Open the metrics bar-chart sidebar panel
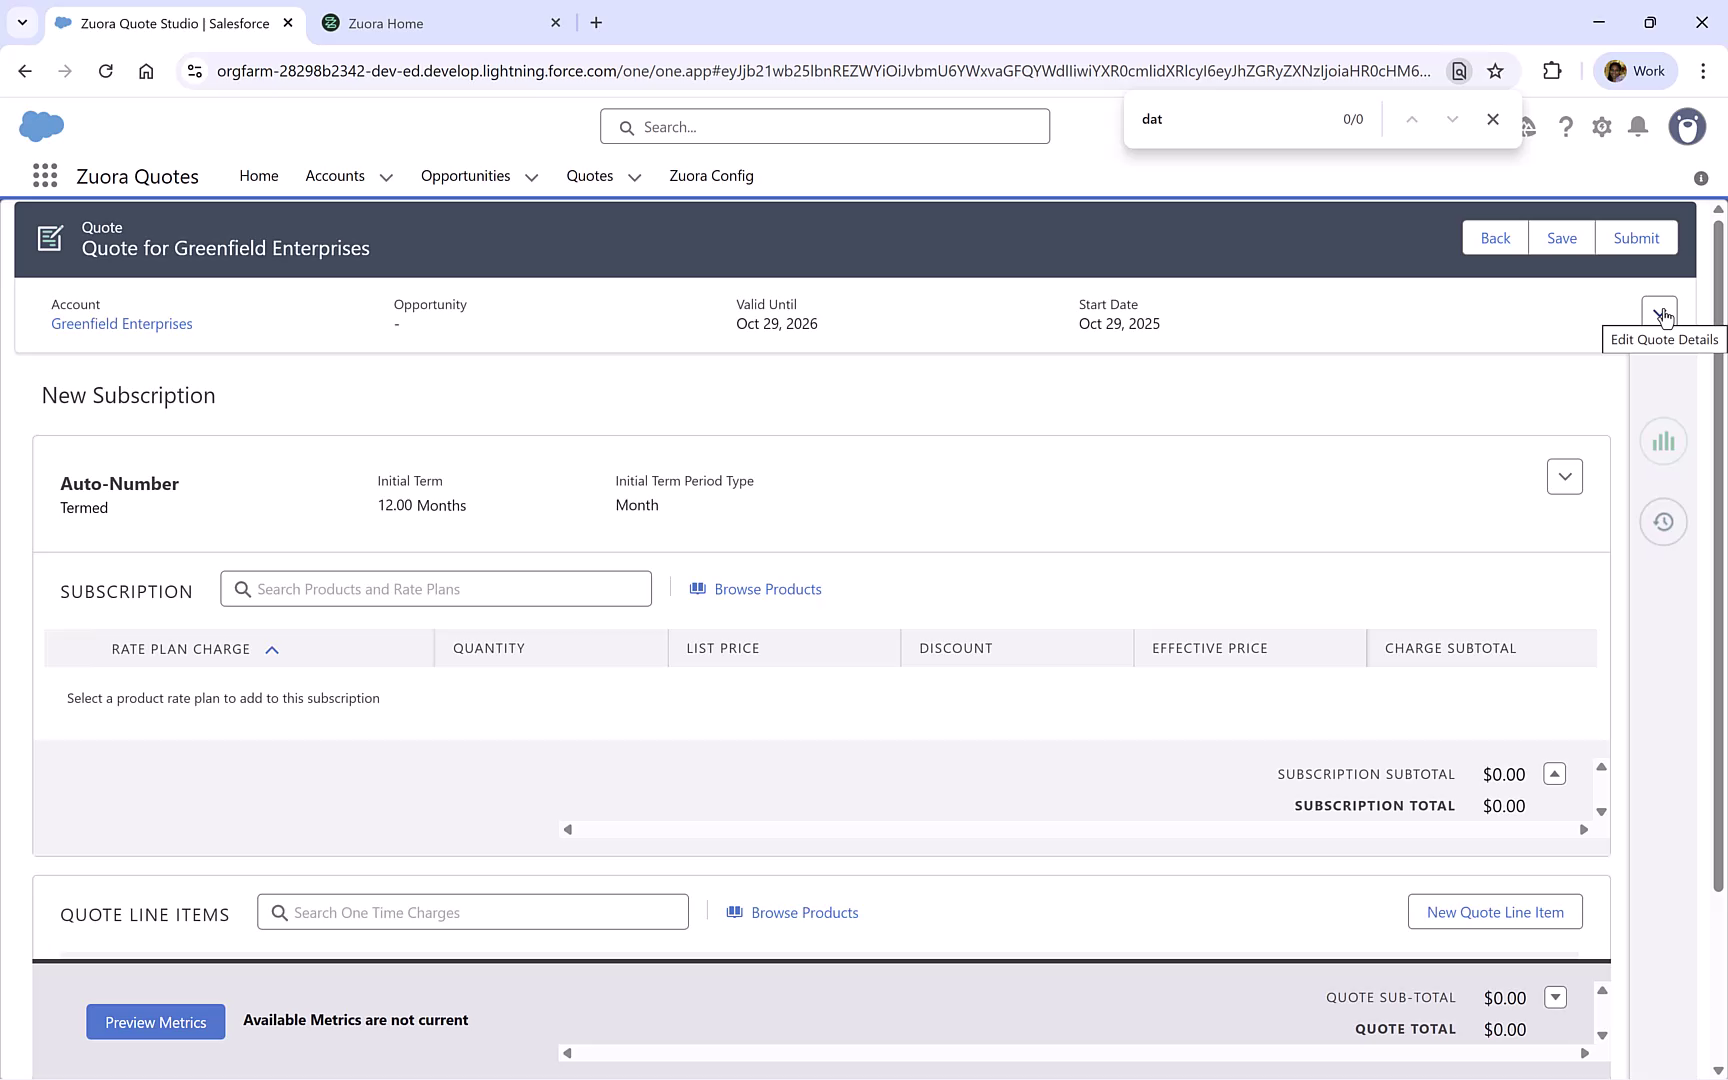1728x1080 pixels. click(x=1663, y=440)
